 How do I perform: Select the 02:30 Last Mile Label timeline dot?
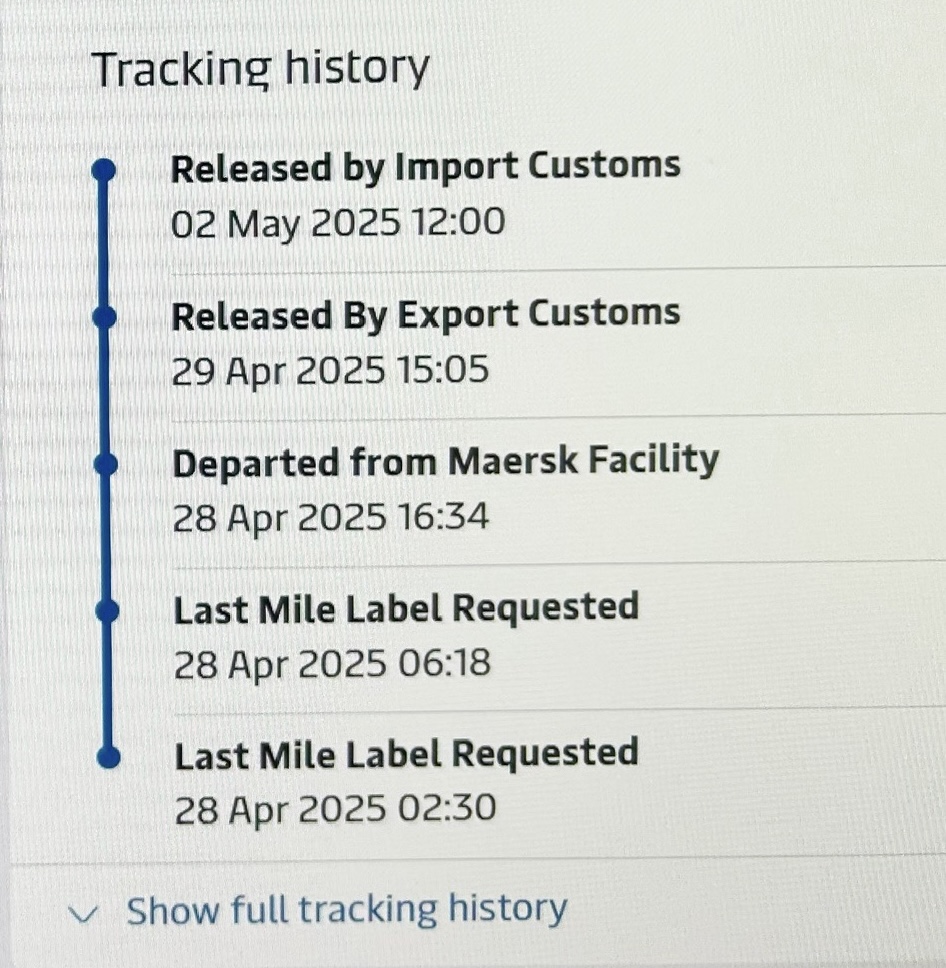(x=109, y=757)
